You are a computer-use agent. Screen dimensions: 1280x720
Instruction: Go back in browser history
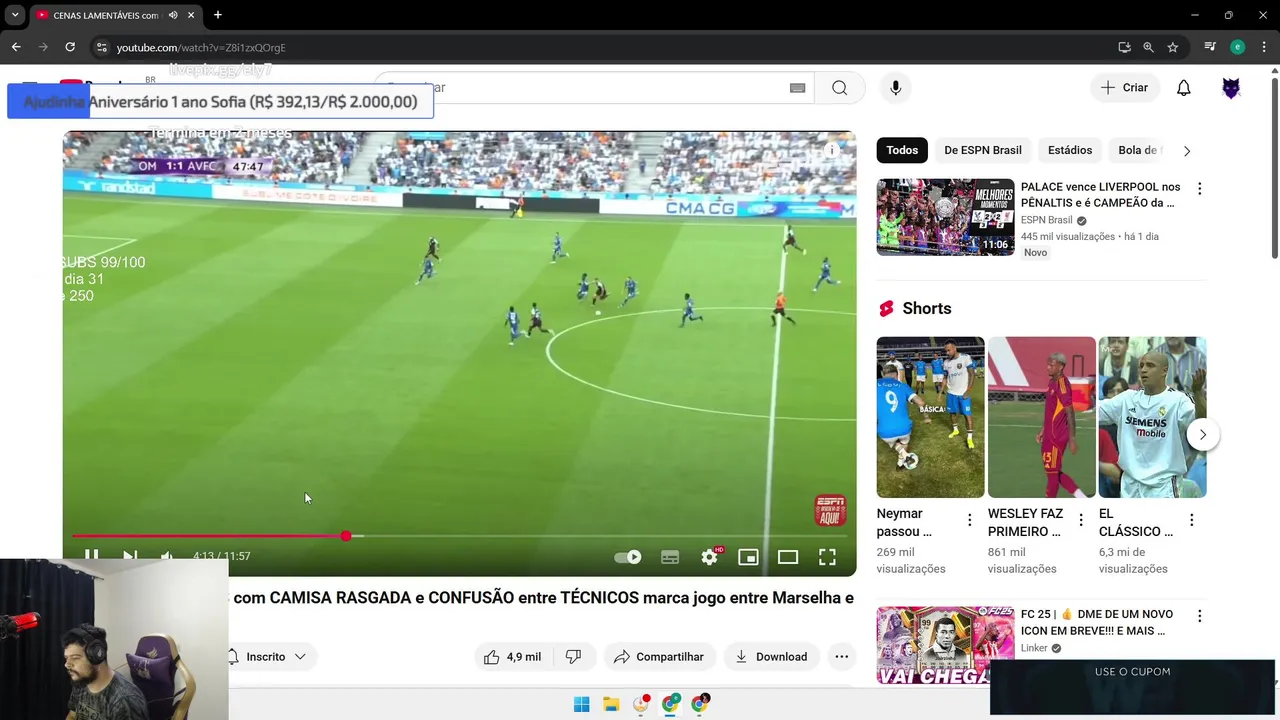coord(16,47)
